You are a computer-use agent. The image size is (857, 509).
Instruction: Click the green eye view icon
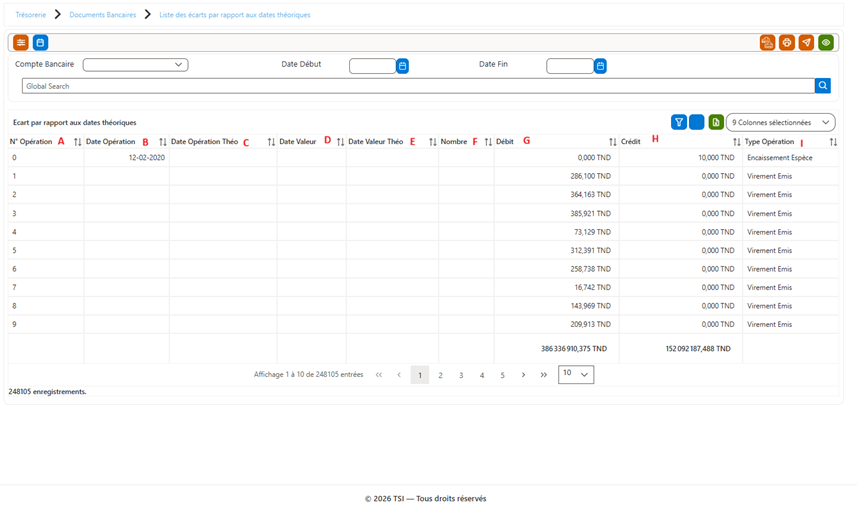pyautogui.click(x=826, y=43)
